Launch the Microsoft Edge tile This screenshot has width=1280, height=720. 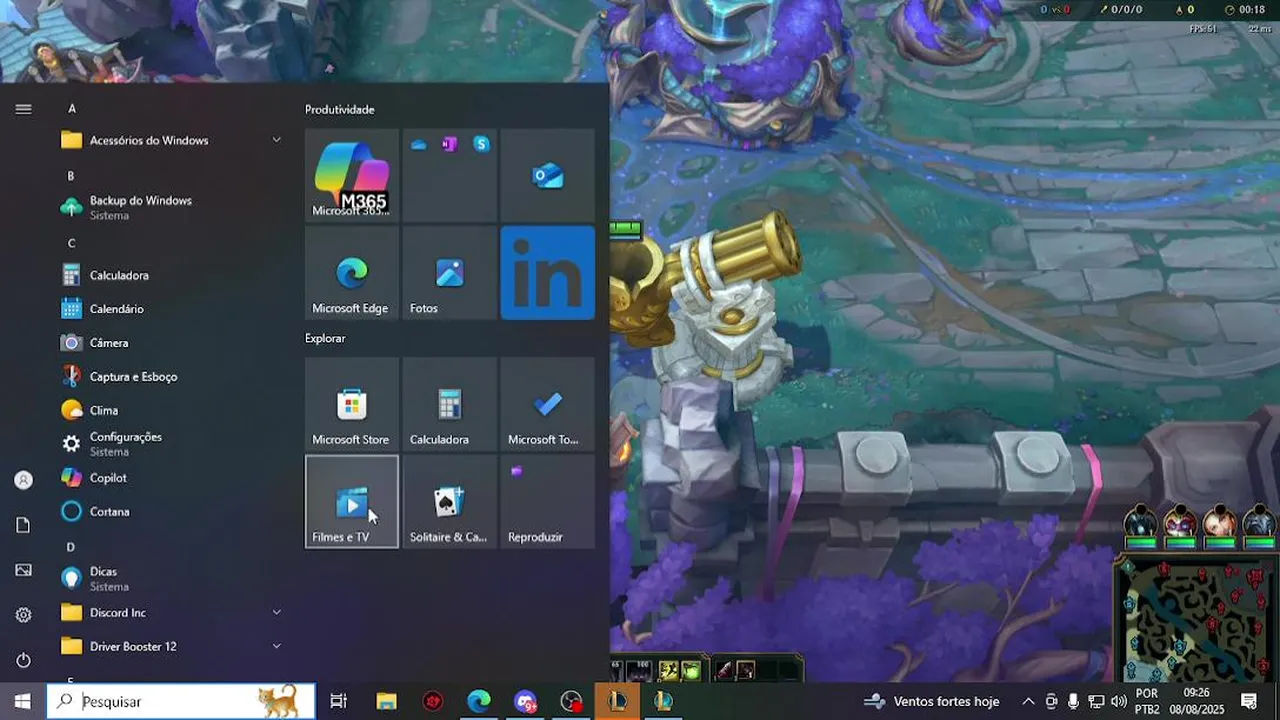point(351,273)
